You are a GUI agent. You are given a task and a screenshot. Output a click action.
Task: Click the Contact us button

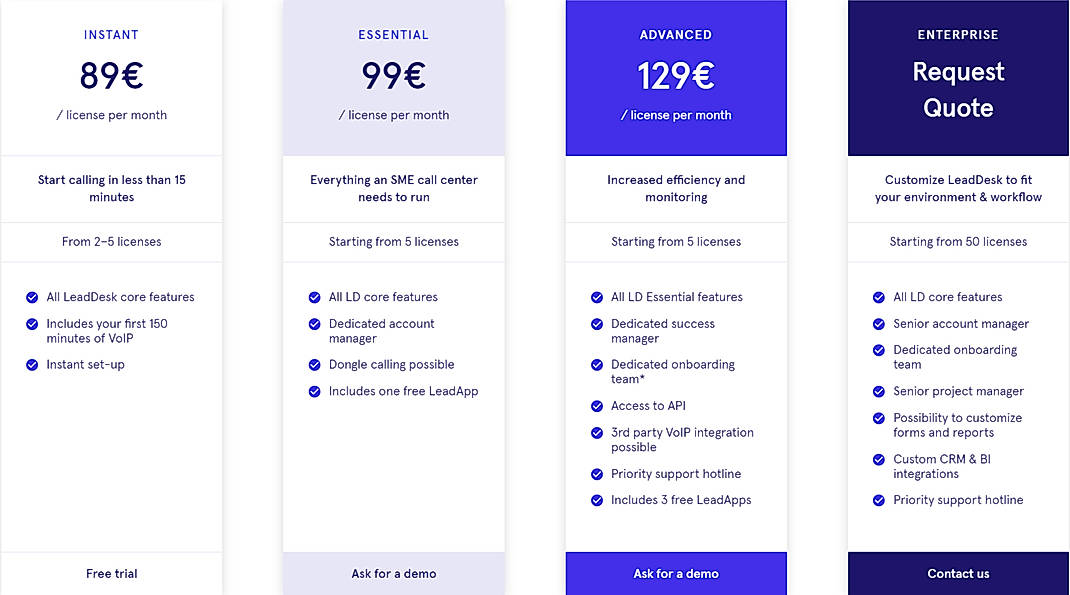[958, 574]
